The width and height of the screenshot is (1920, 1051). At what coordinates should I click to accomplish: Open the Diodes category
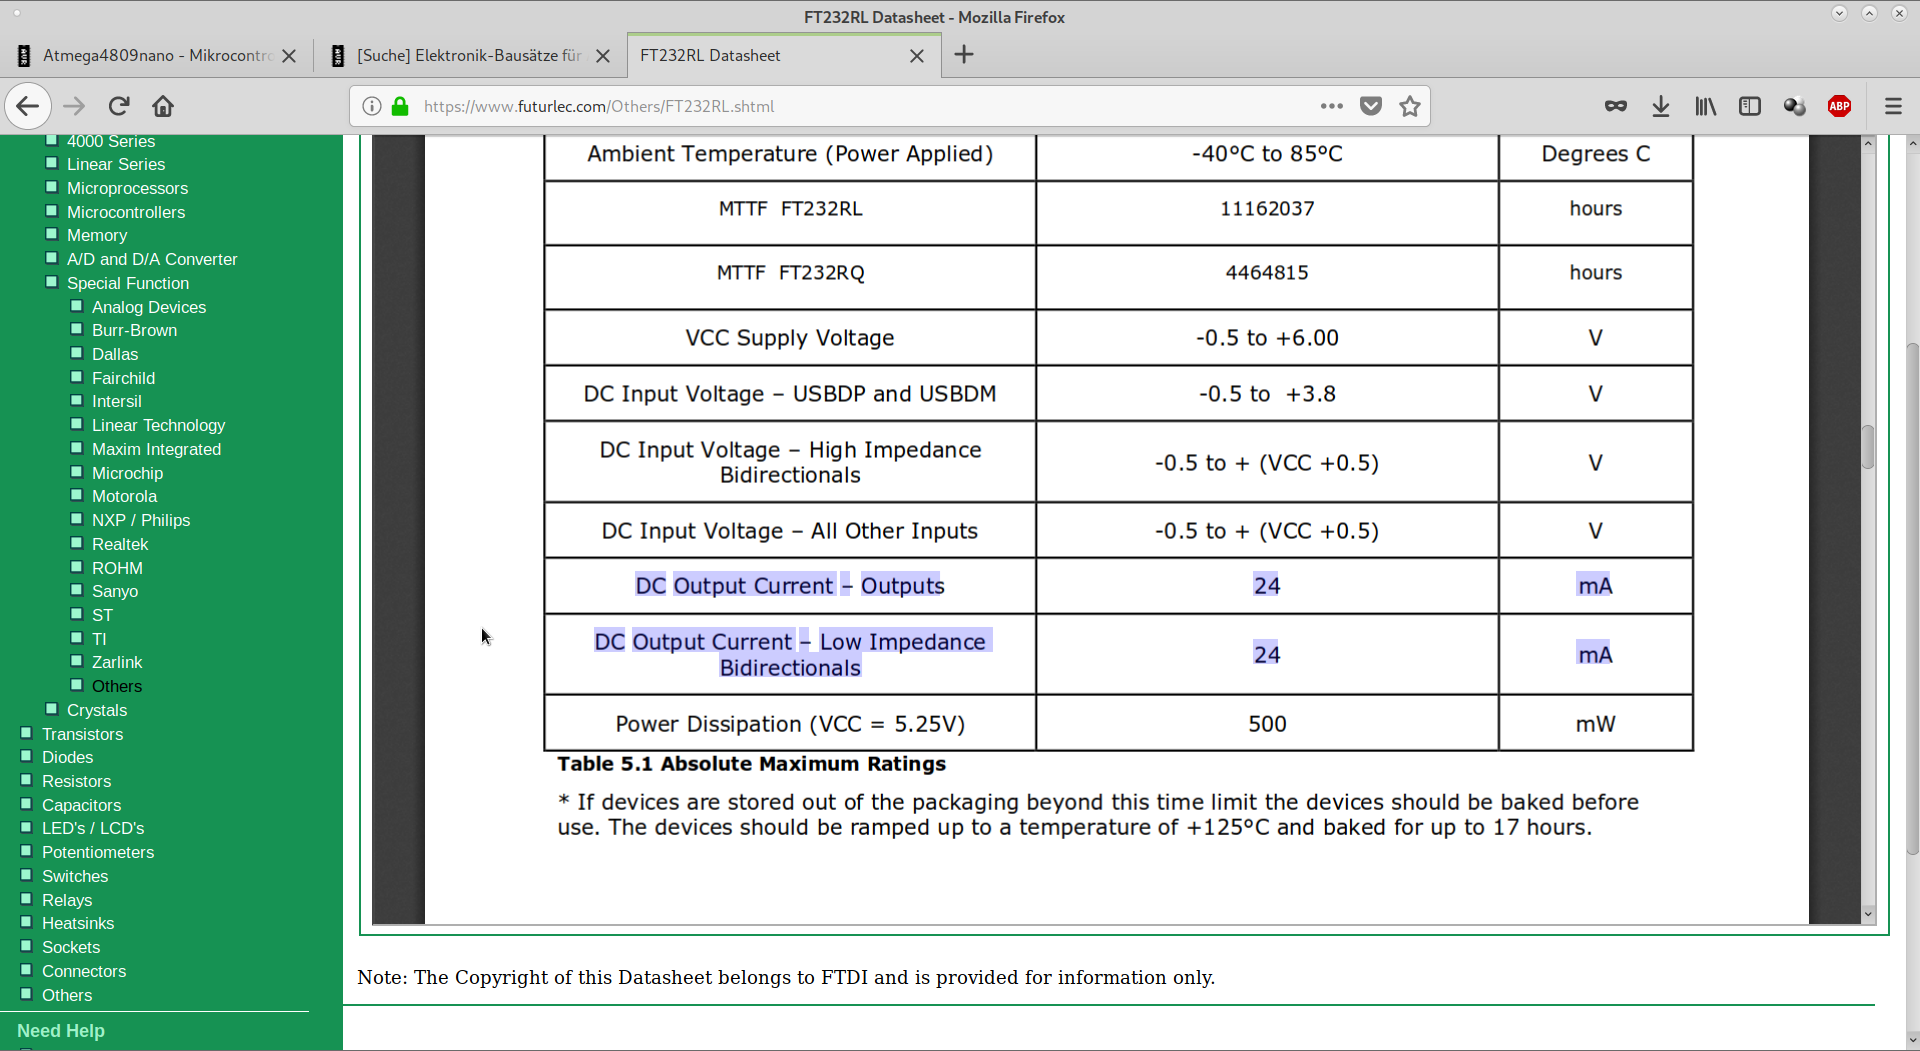point(67,757)
